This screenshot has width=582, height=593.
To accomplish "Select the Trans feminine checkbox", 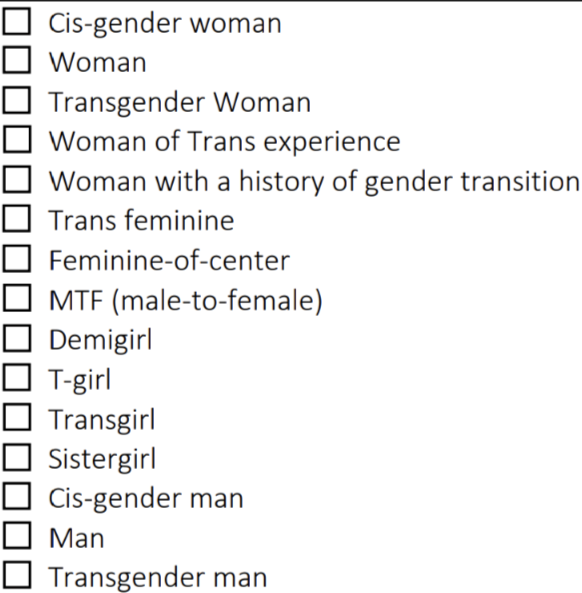I will tap(17, 219).
